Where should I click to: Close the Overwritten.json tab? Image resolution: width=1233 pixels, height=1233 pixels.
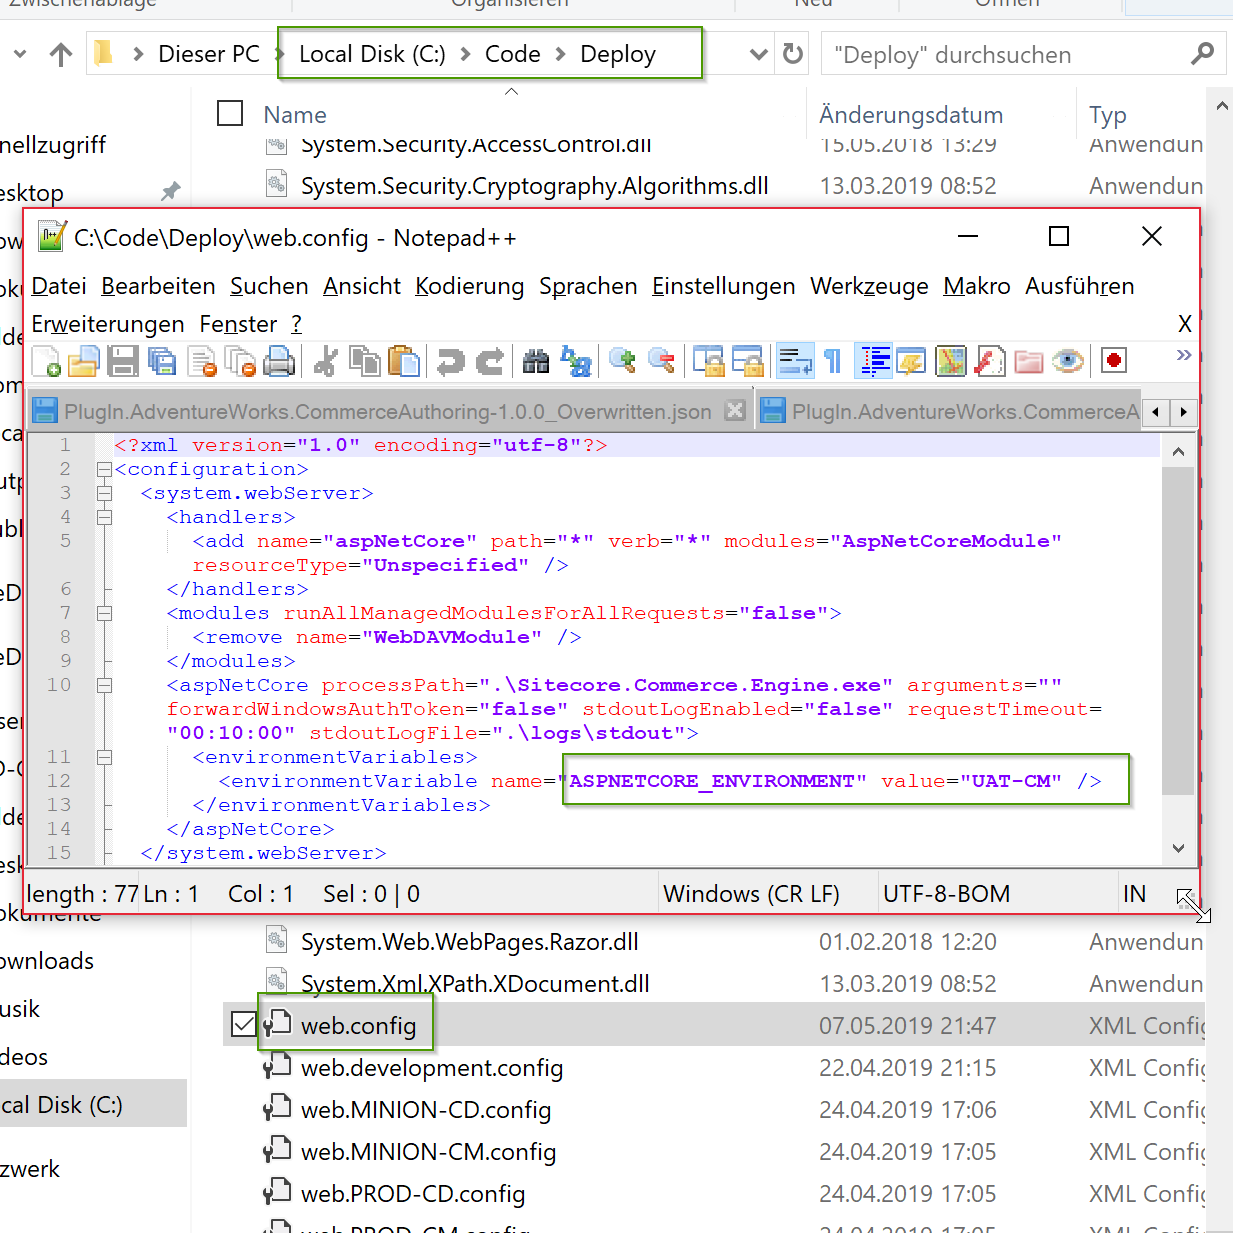pyautogui.click(x=735, y=410)
